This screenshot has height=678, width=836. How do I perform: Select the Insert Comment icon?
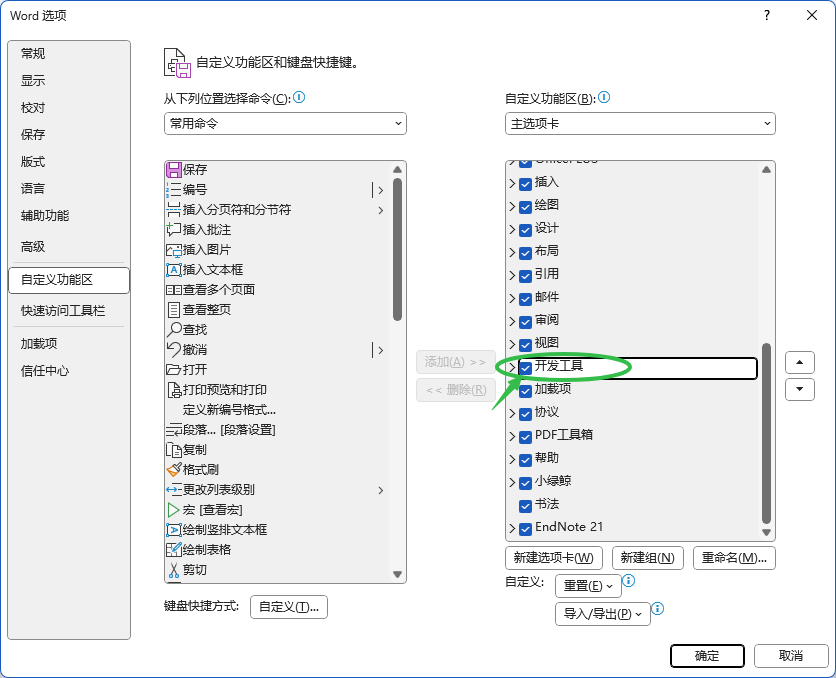tap(174, 230)
